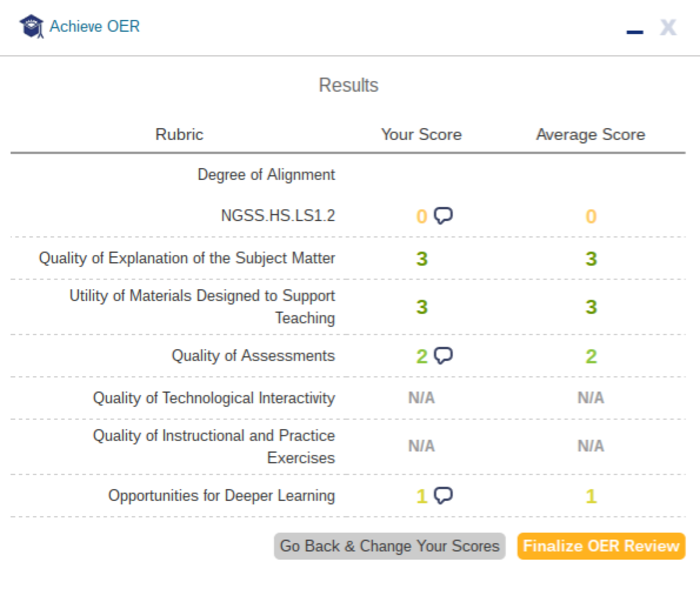Click Quality of Instructional and Practice Exercises
The width and height of the screenshot is (700, 602).
tap(214, 447)
